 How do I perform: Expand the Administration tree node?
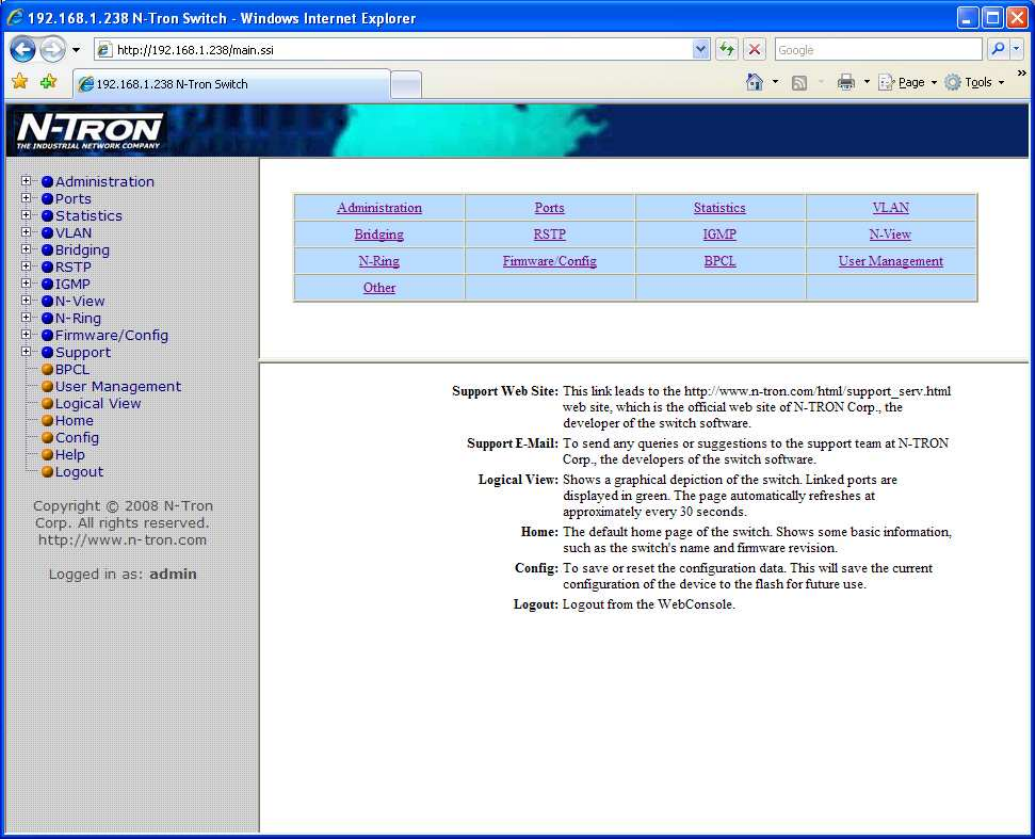point(26,180)
